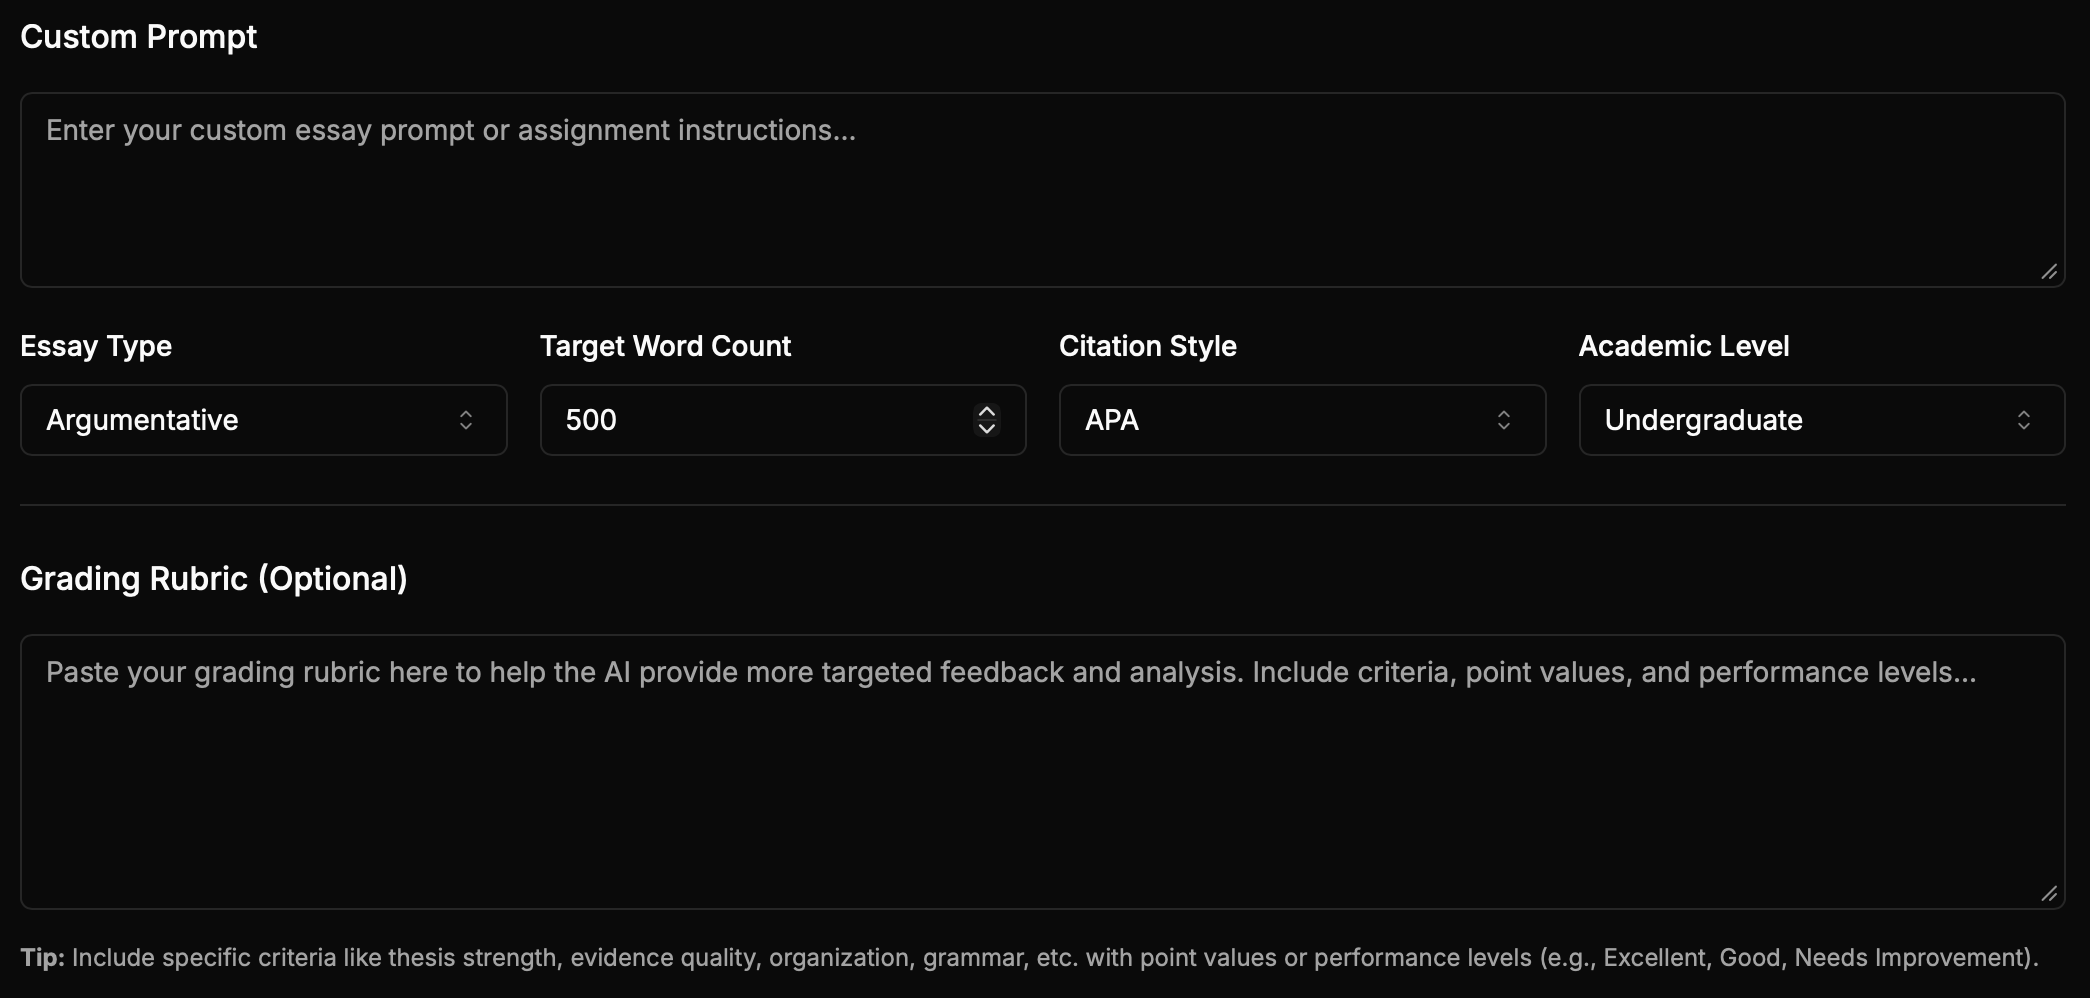Click the Essay Type dropdown chevron icon
The width and height of the screenshot is (2090, 998).
[466, 420]
